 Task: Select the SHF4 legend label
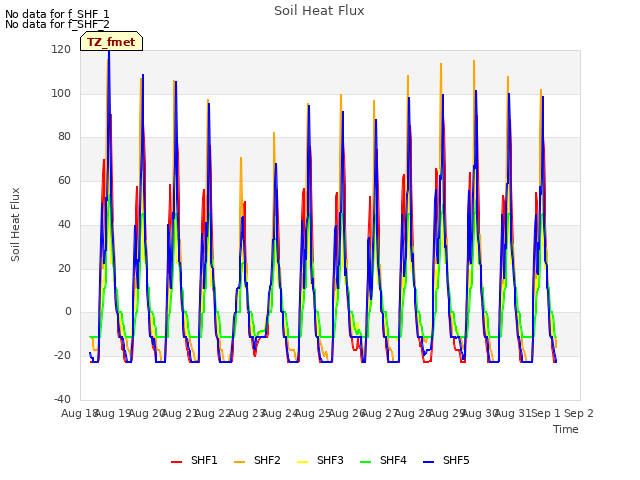pyautogui.click(x=393, y=460)
